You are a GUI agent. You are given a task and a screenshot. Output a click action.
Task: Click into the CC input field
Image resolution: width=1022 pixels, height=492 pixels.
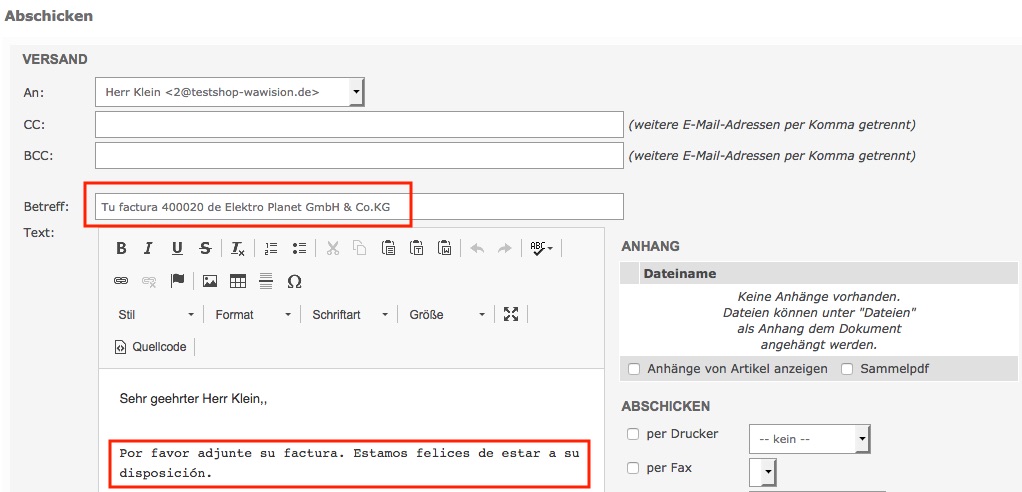coord(359,124)
